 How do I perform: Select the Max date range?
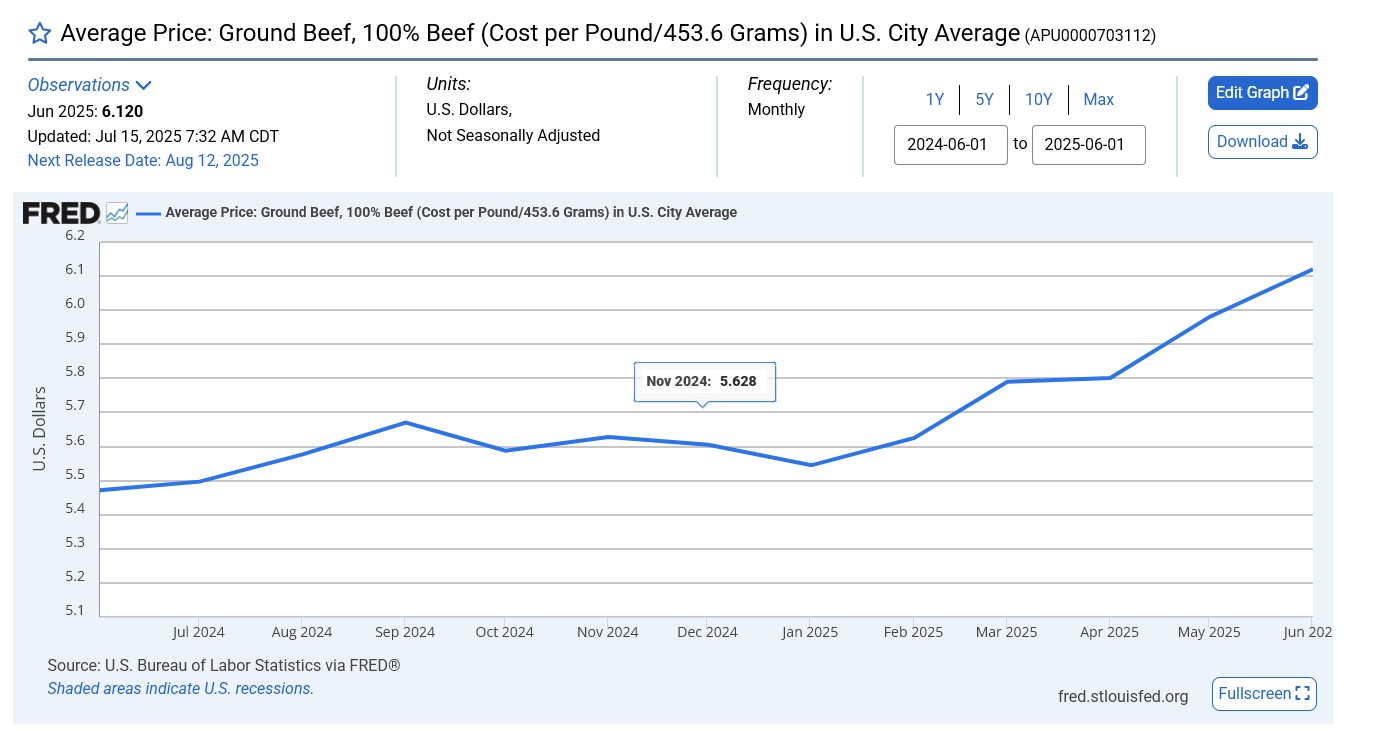tap(1099, 100)
